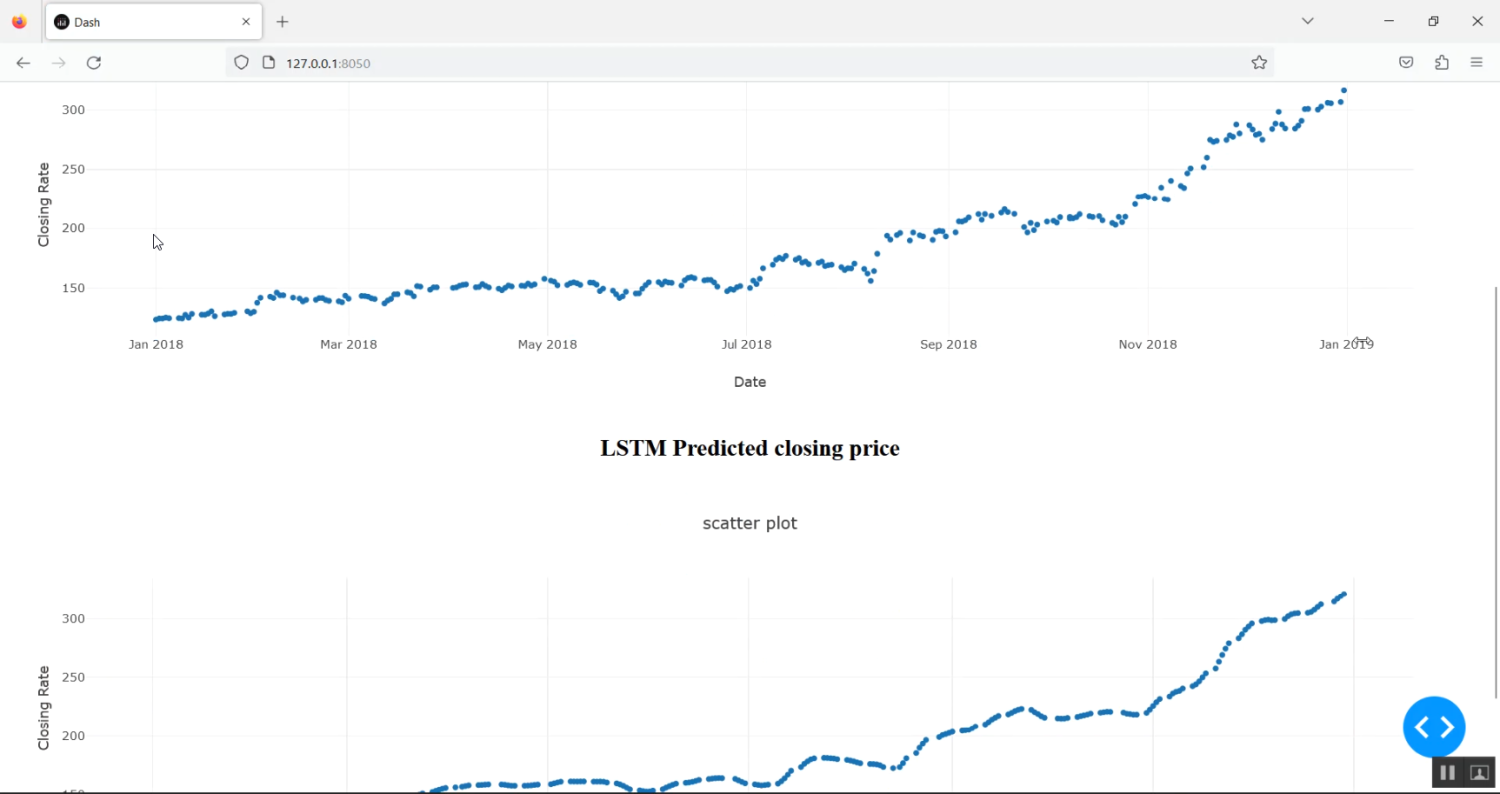Expand the list all tabs chevron
Image resolution: width=1500 pixels, height=794 pixels.
1307,21
